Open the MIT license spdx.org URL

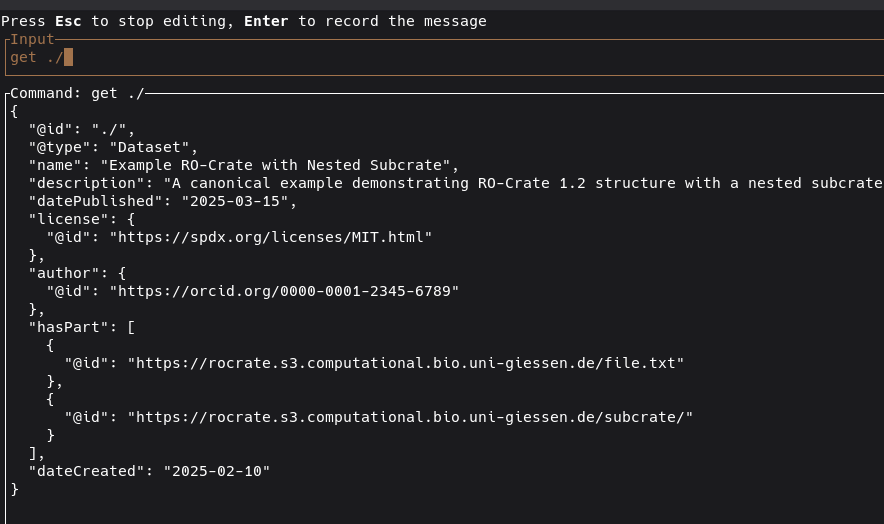pyautogui.click(x=270, y=237)
